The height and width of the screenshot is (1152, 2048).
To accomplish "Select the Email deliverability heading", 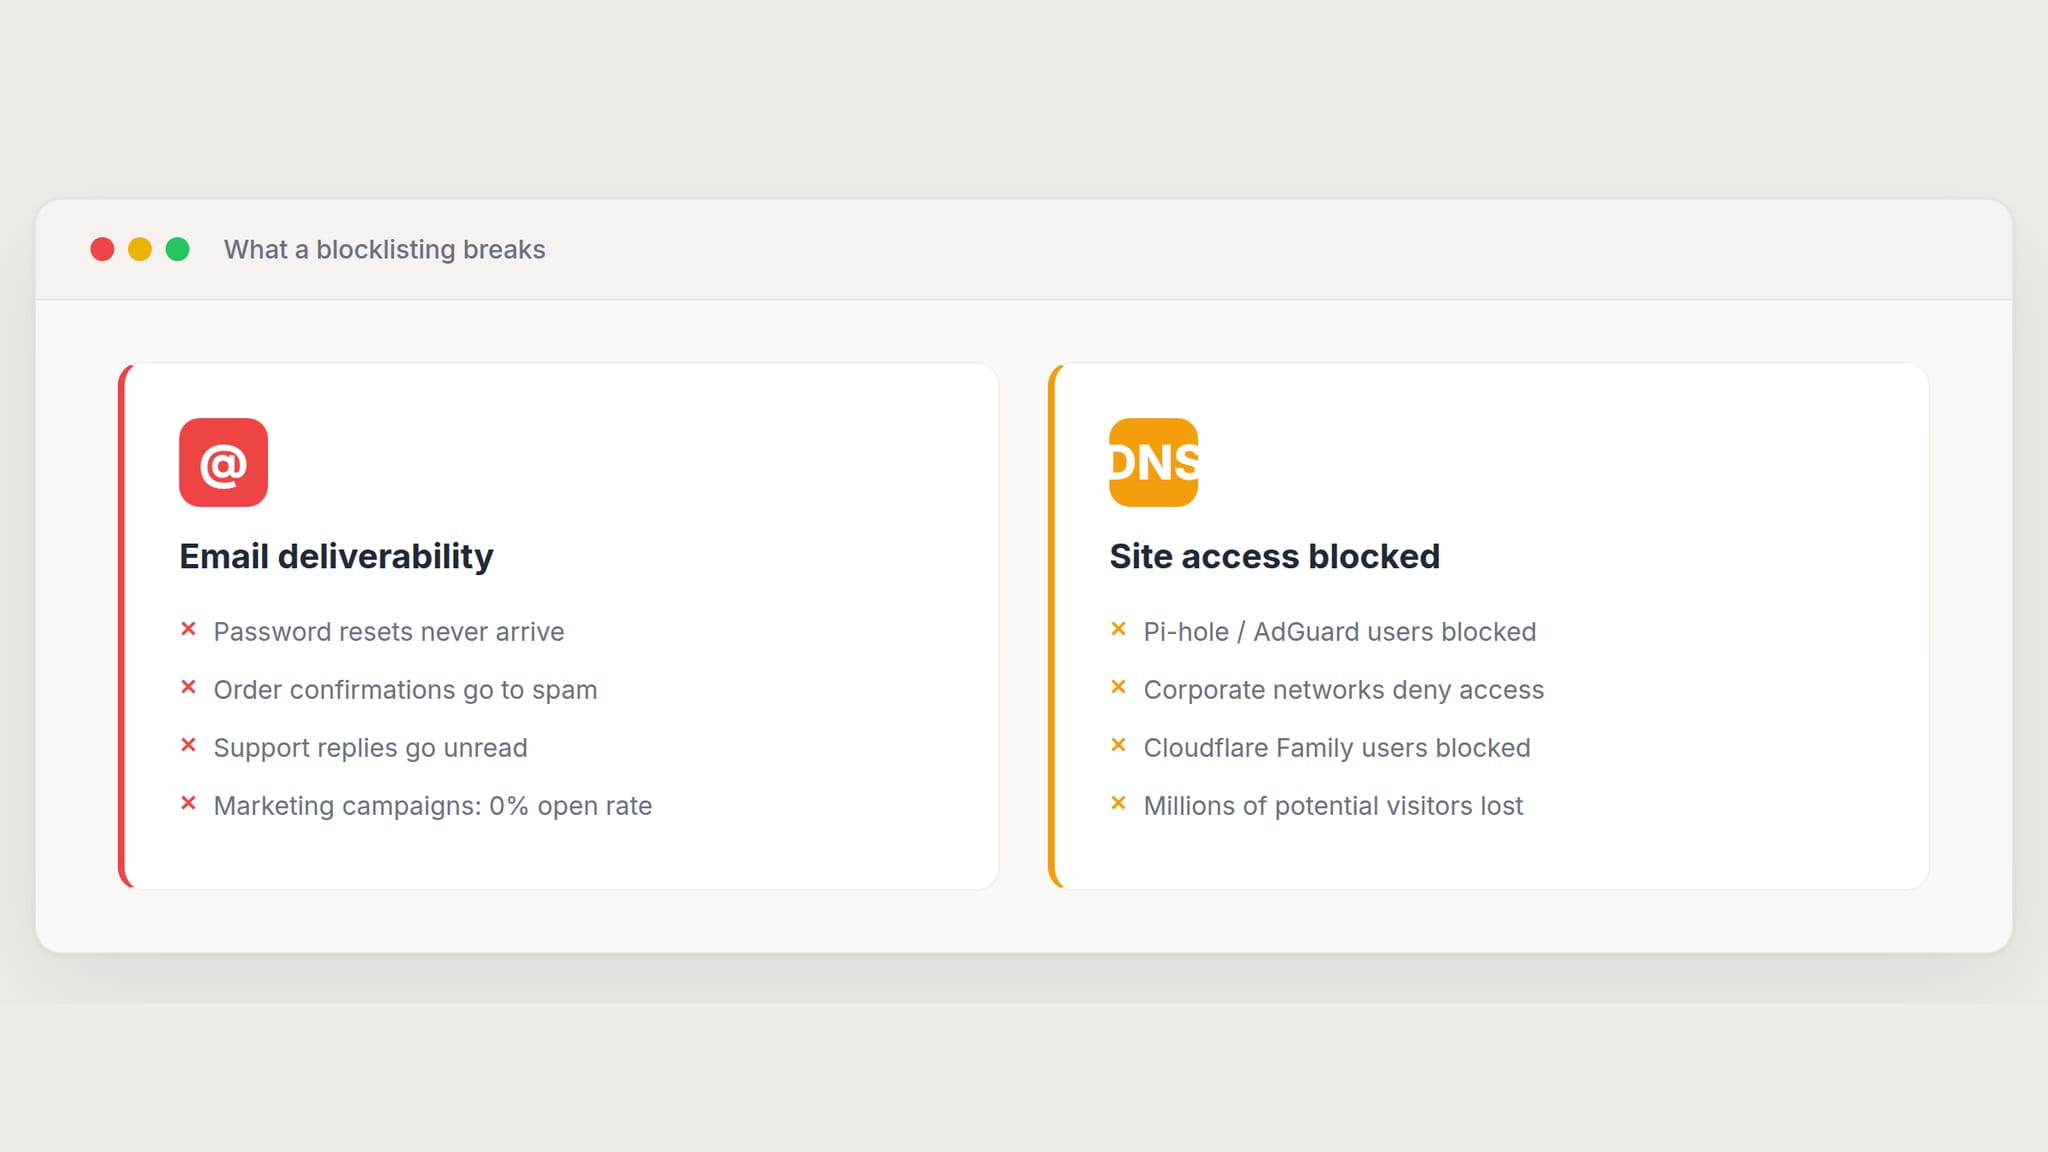I will click(336, 556).
